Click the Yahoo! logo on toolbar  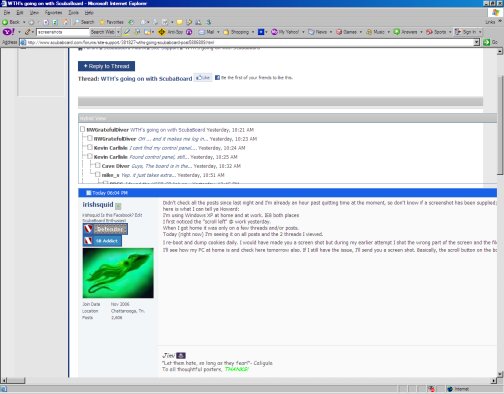(x=9, y=32)
